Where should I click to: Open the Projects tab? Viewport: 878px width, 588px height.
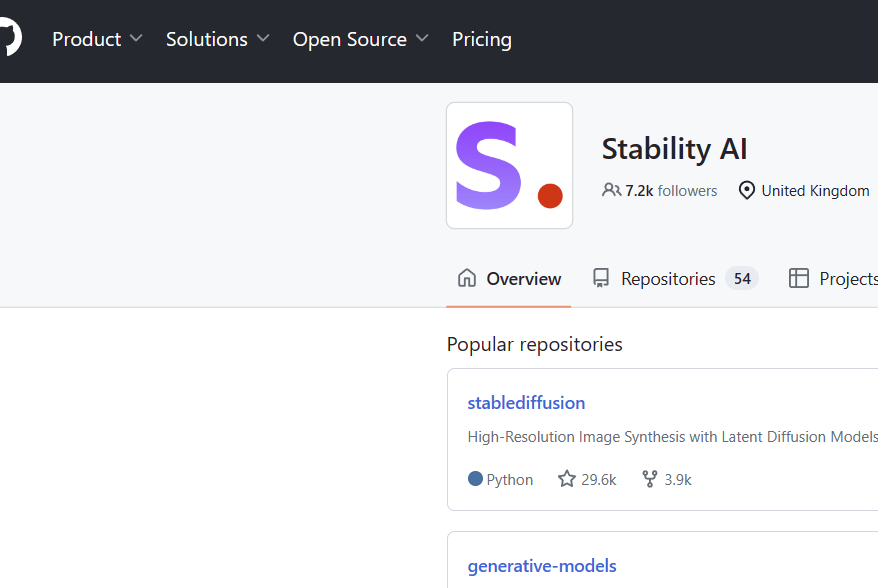pos(833,278)
